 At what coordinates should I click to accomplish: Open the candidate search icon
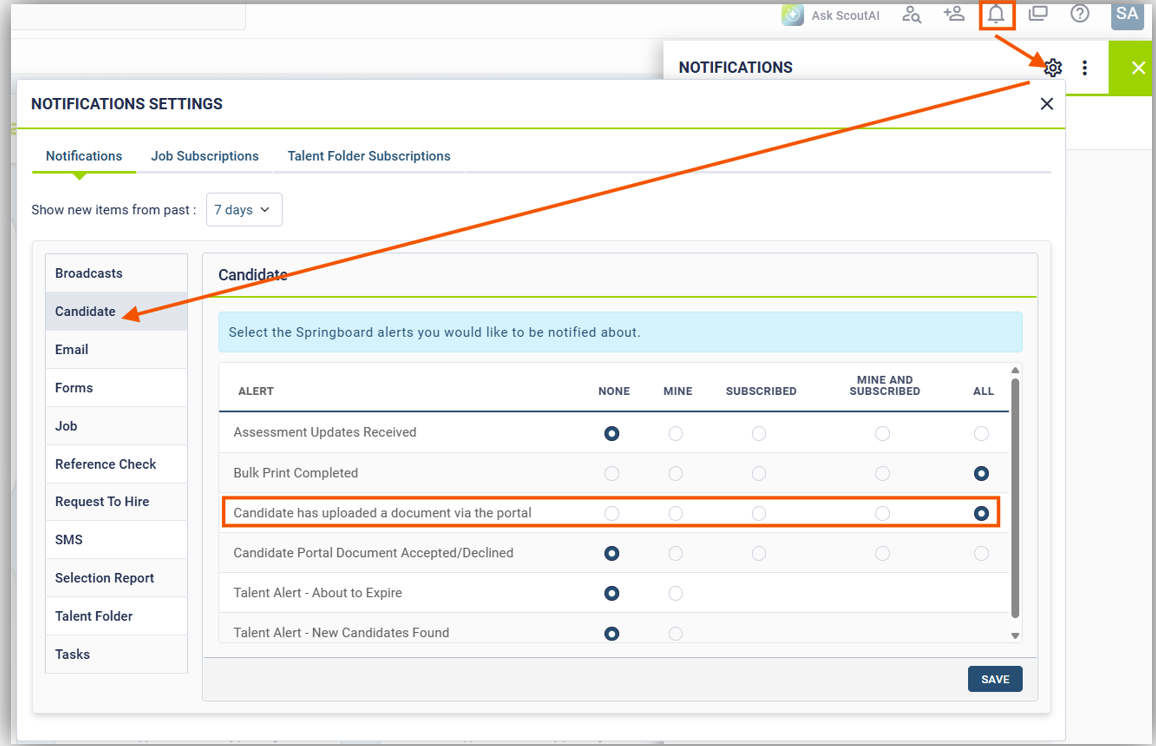(x=911, y=14)
